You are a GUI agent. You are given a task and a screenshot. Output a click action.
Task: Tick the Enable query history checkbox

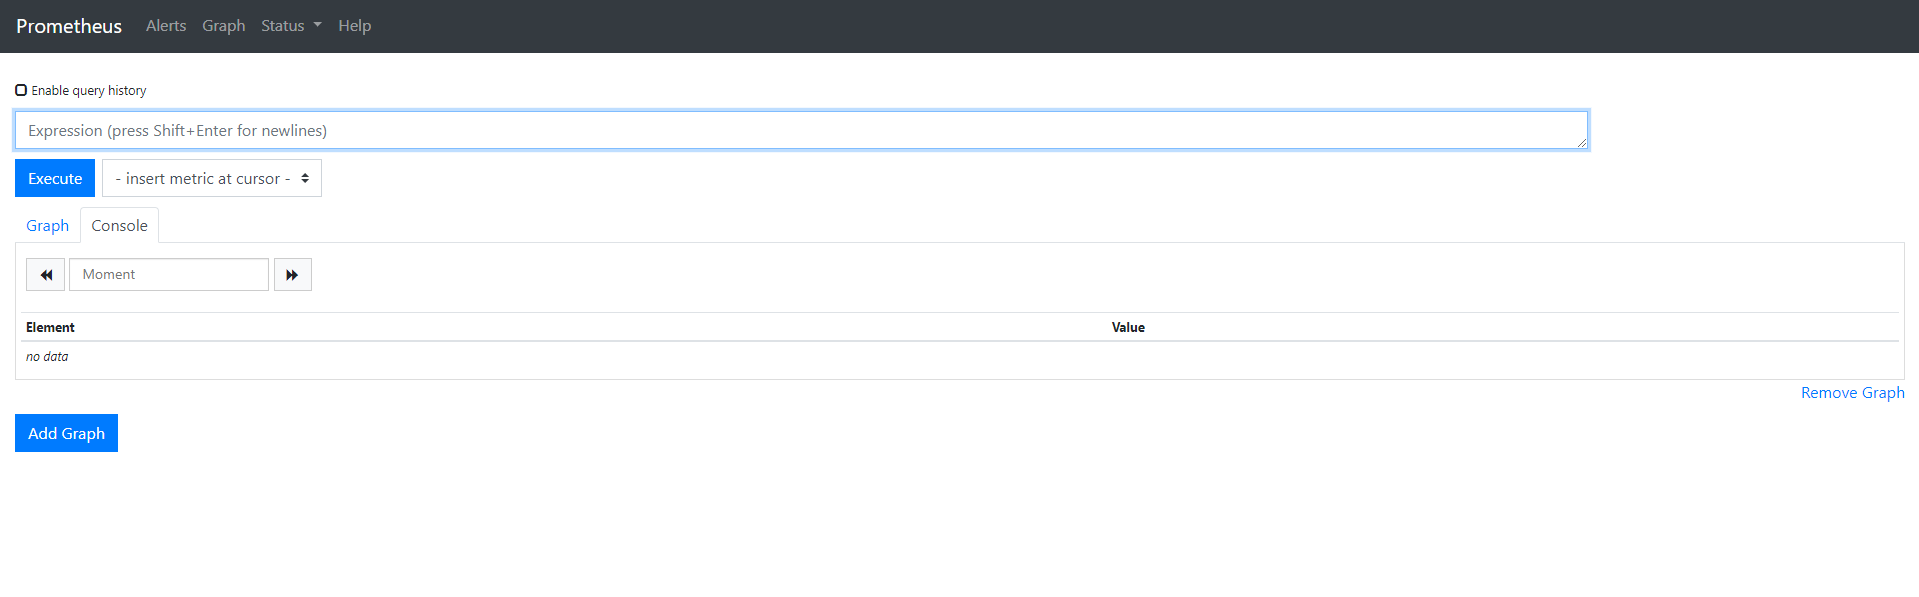click(x=21, y=90)
